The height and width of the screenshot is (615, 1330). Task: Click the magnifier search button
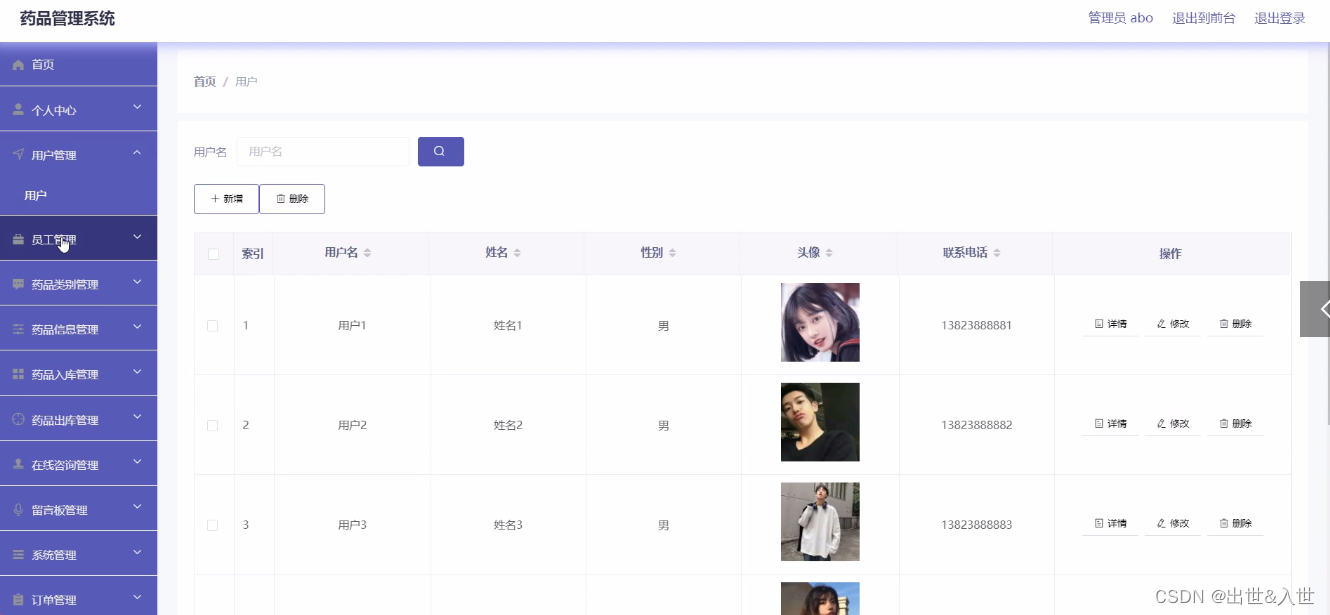[x=441, y=152]
